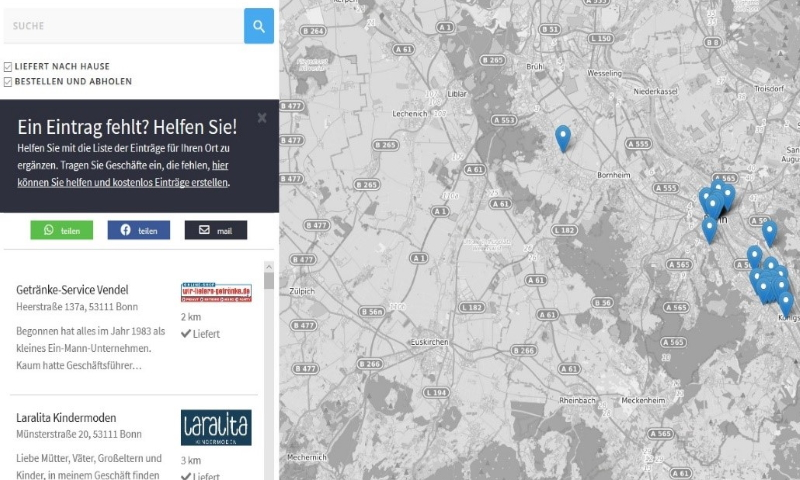Click the blue search magnifier button
The height and width of the screenshot is (480, 800).
click(x=259, y=26)
